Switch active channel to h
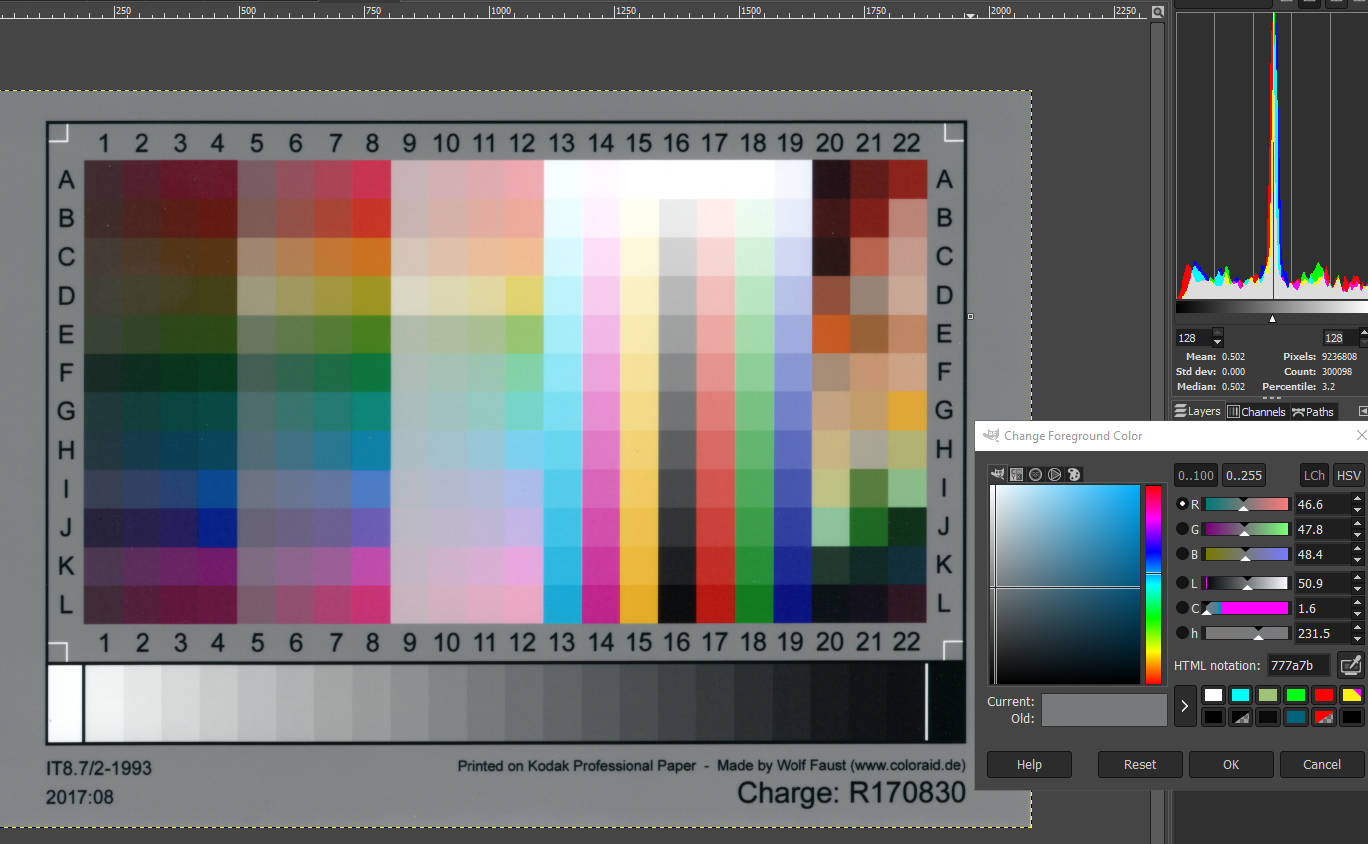The width and height of the screenshot is (1368, 844). click(x=1180, y=632)
